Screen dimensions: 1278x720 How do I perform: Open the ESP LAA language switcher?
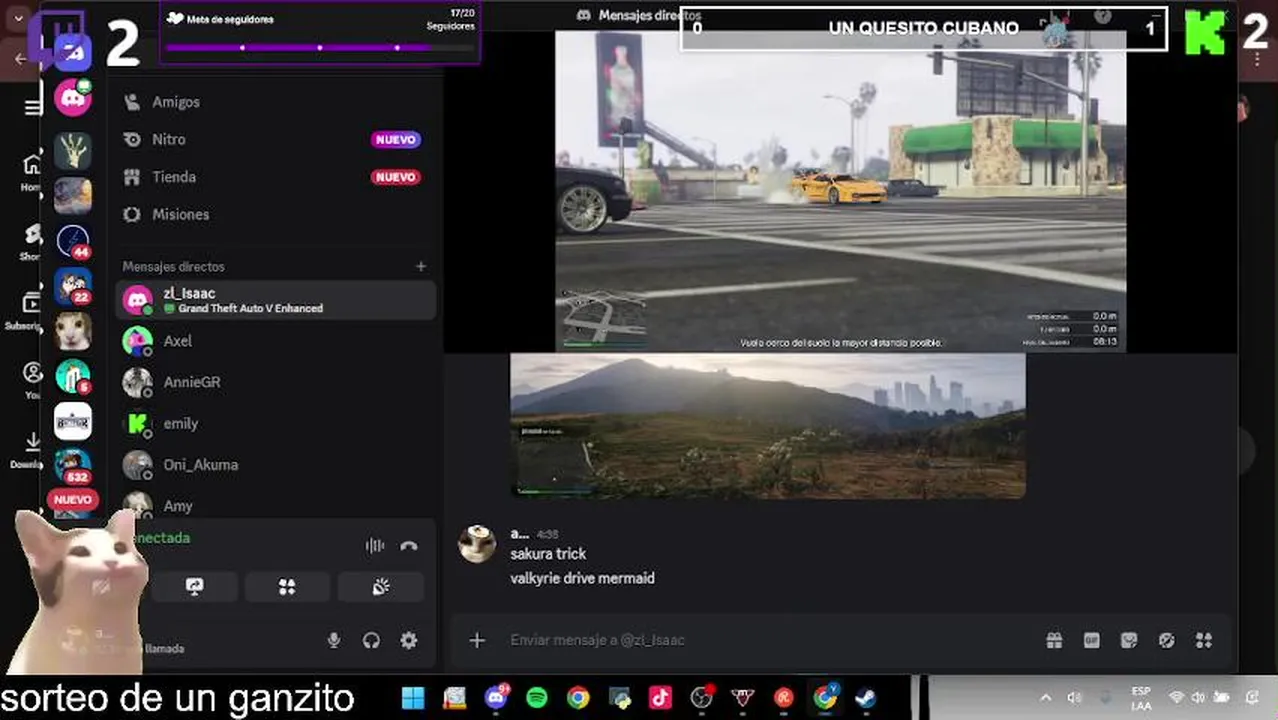point(1141,698)
